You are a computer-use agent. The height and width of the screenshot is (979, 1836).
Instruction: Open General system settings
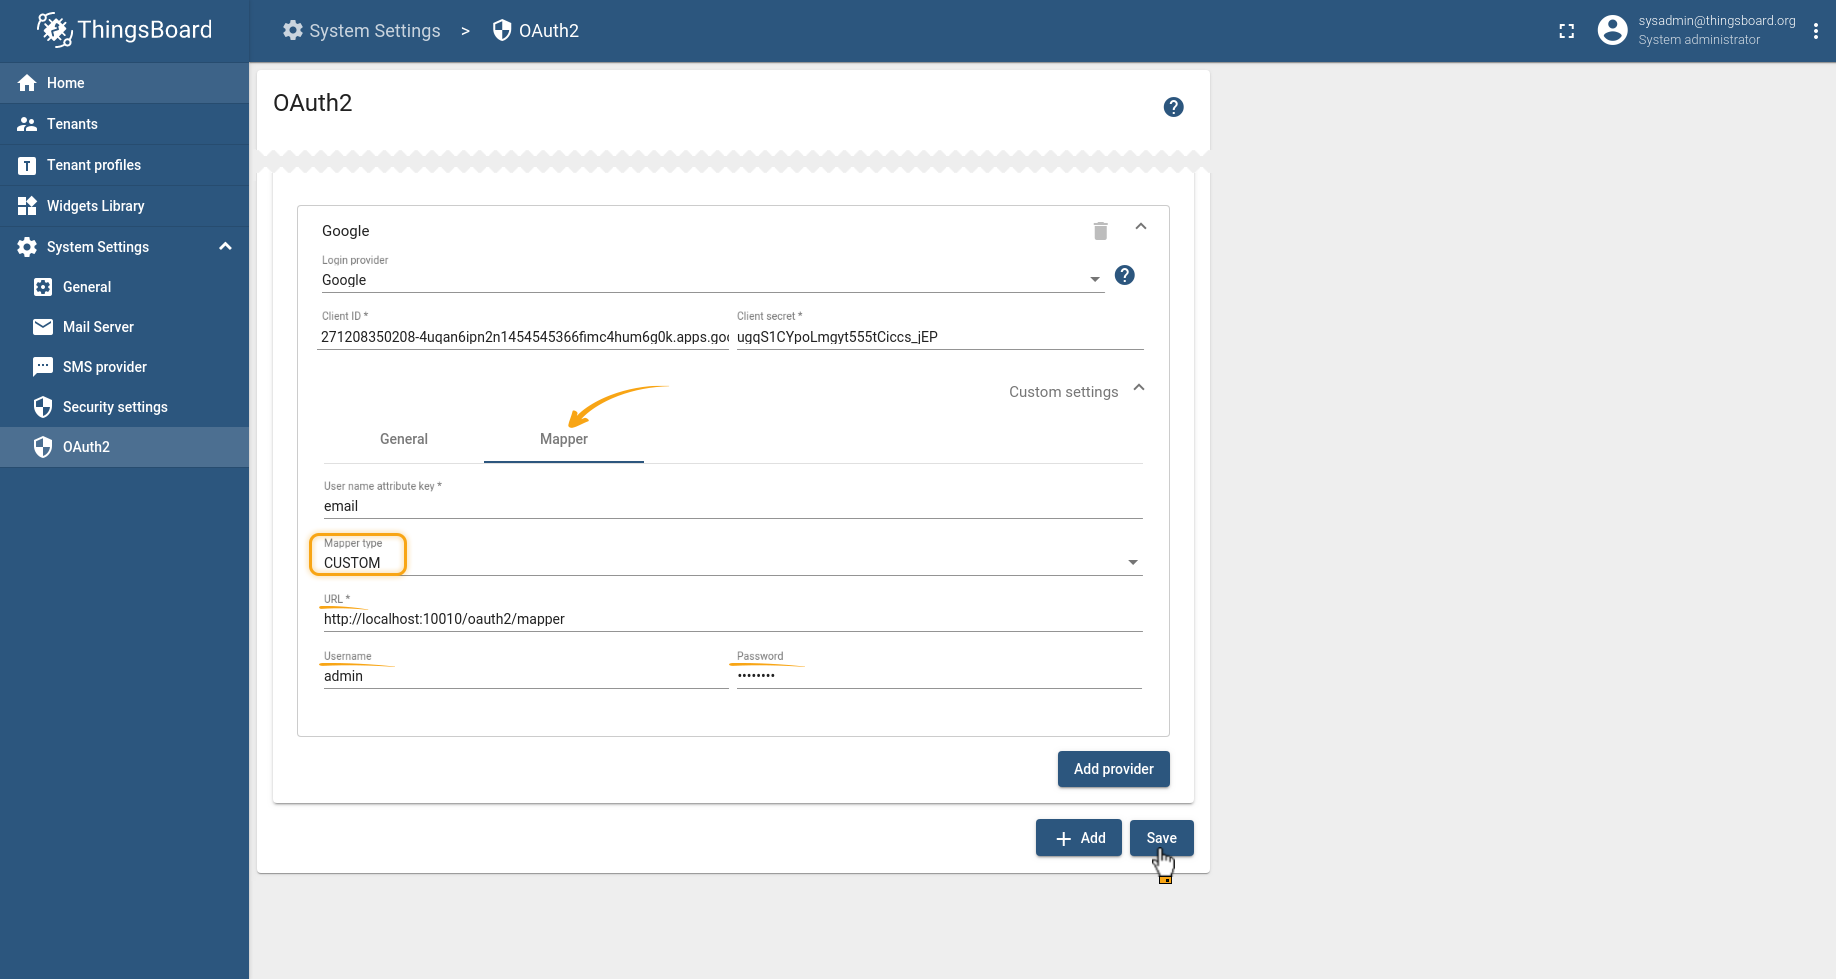tap(124, 287)
